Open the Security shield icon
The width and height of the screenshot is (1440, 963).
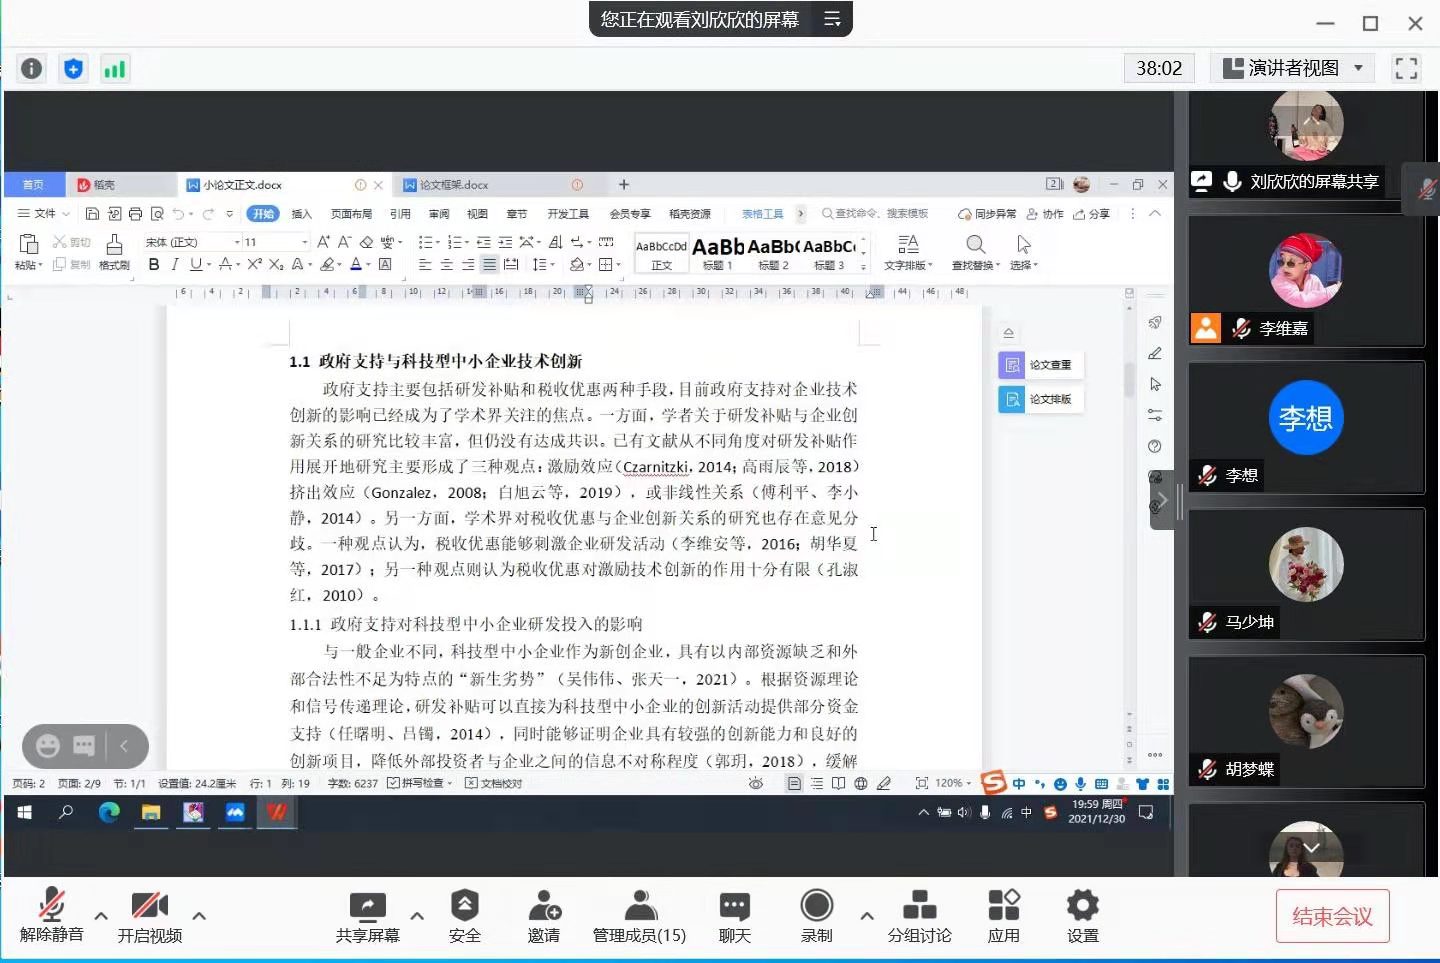click(x=464, y=907)
